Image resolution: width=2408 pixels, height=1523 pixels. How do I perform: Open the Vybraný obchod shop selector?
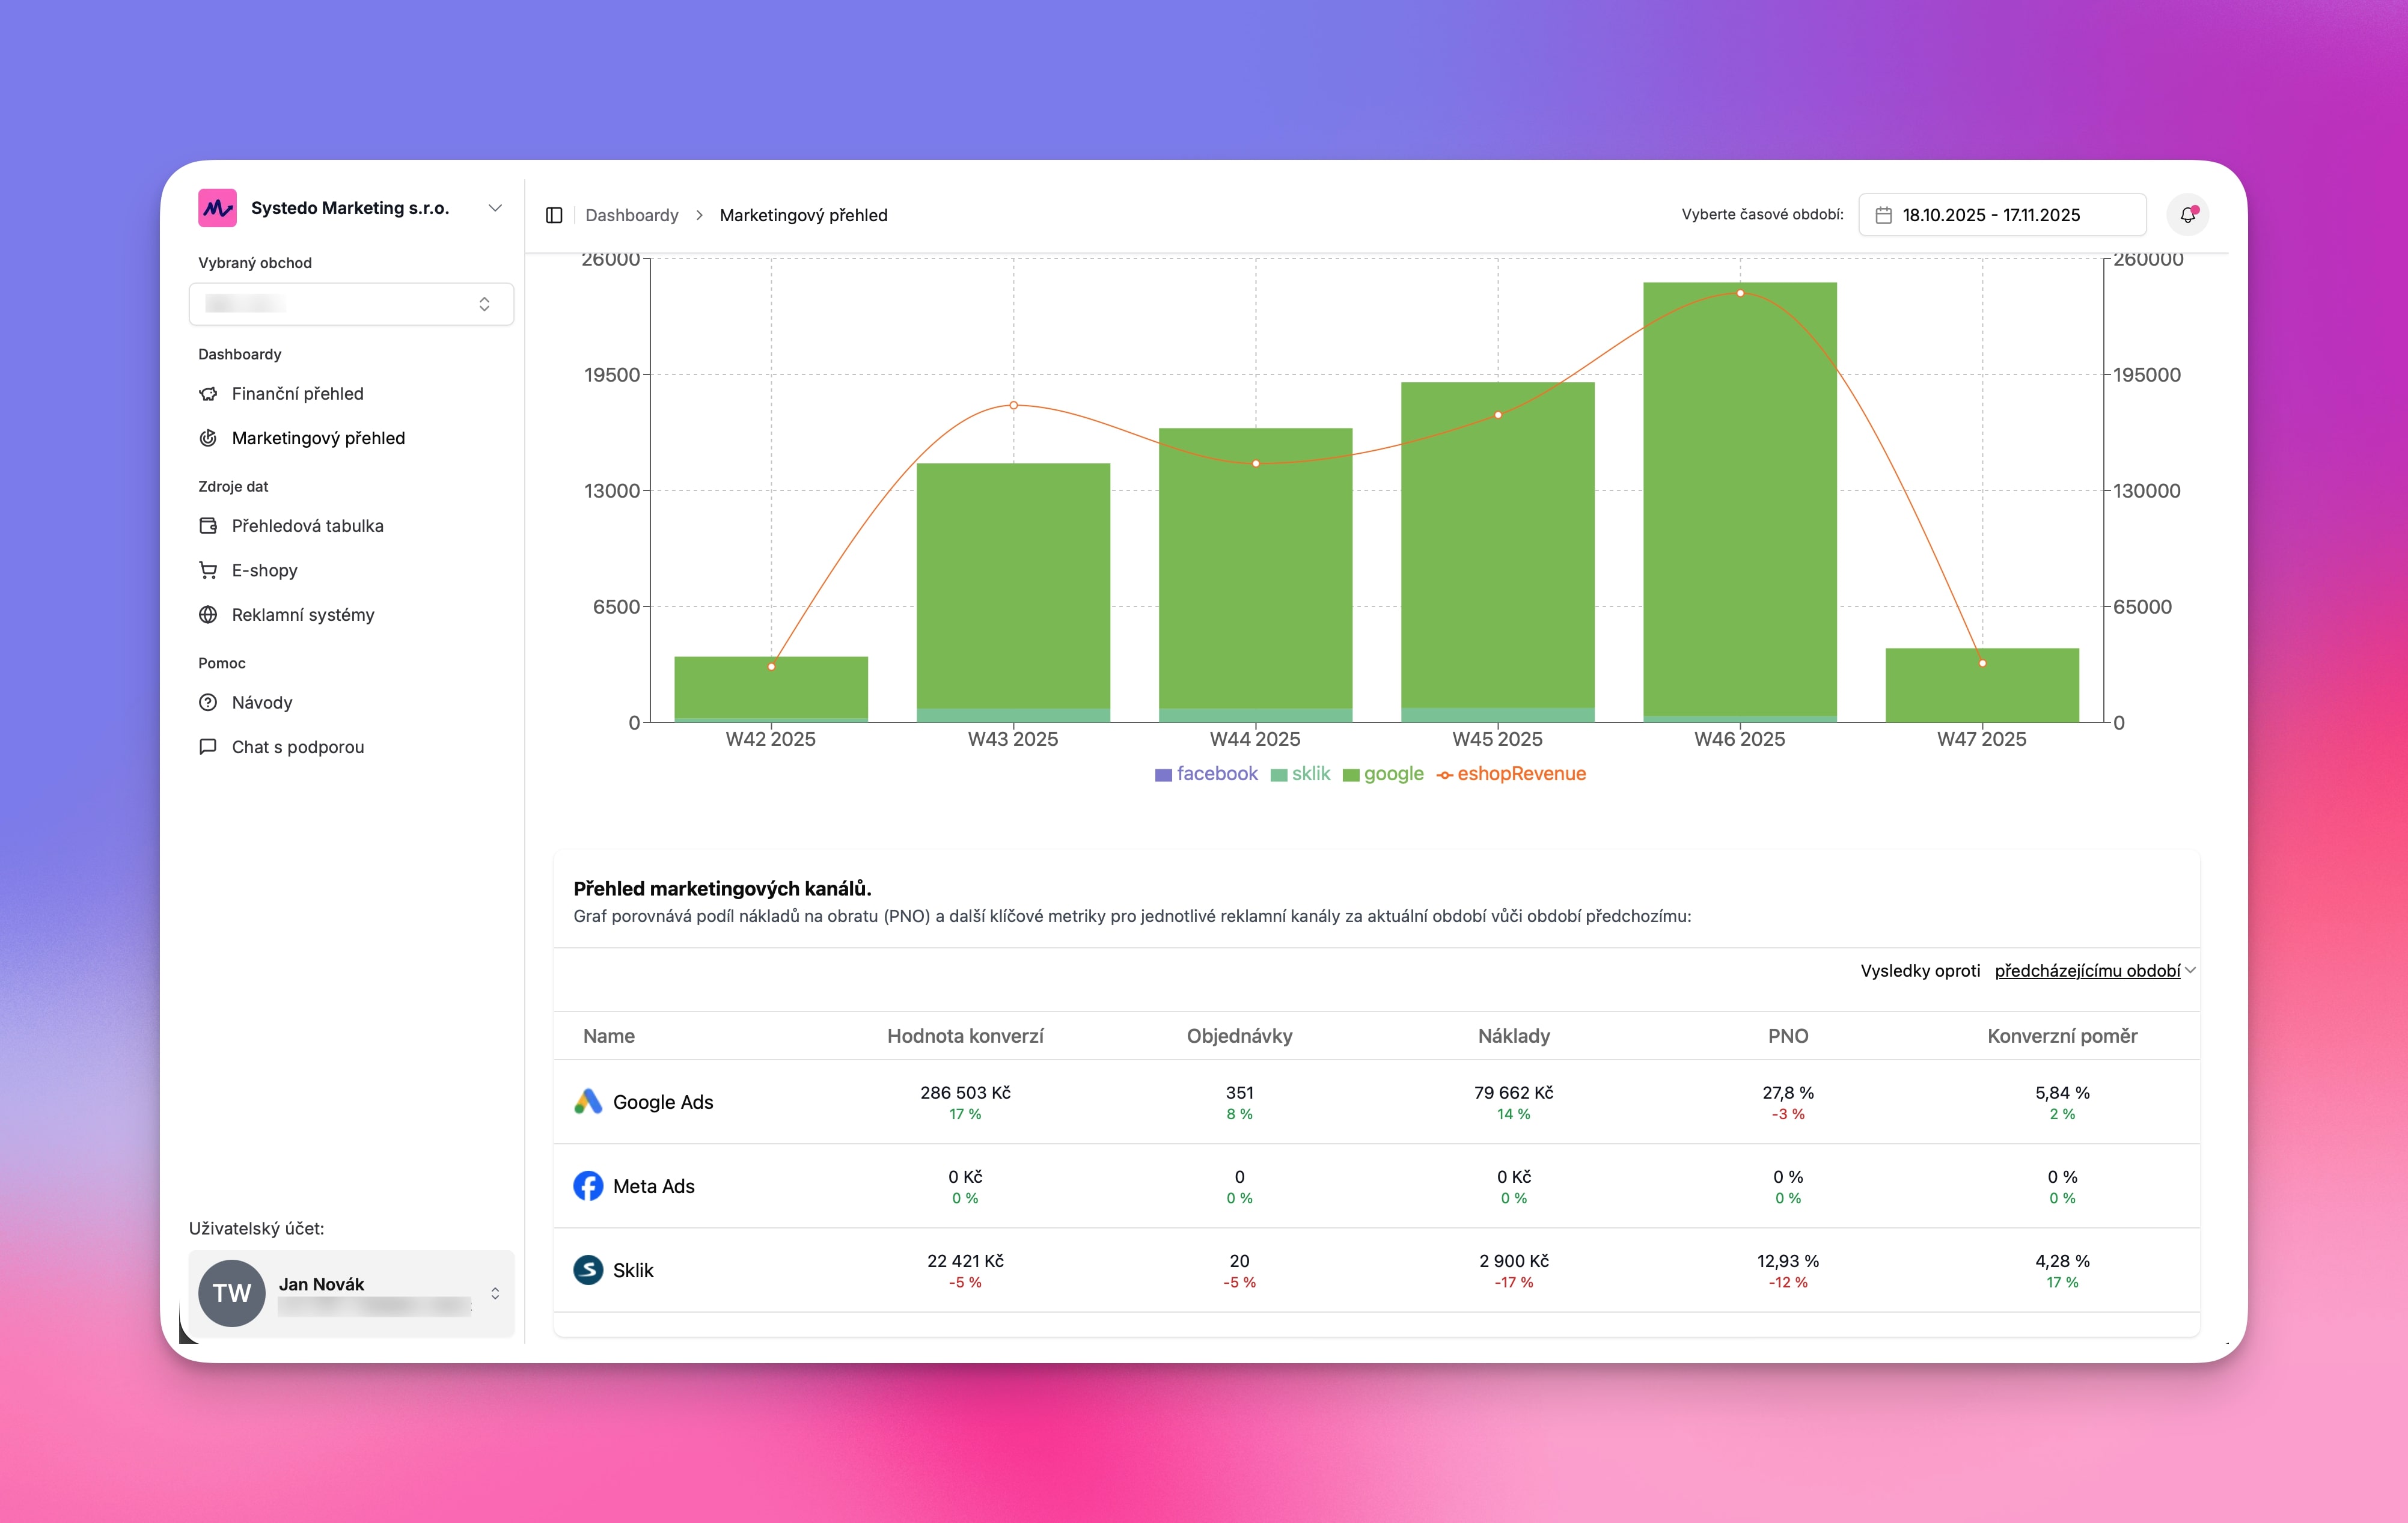coord(351,304)
